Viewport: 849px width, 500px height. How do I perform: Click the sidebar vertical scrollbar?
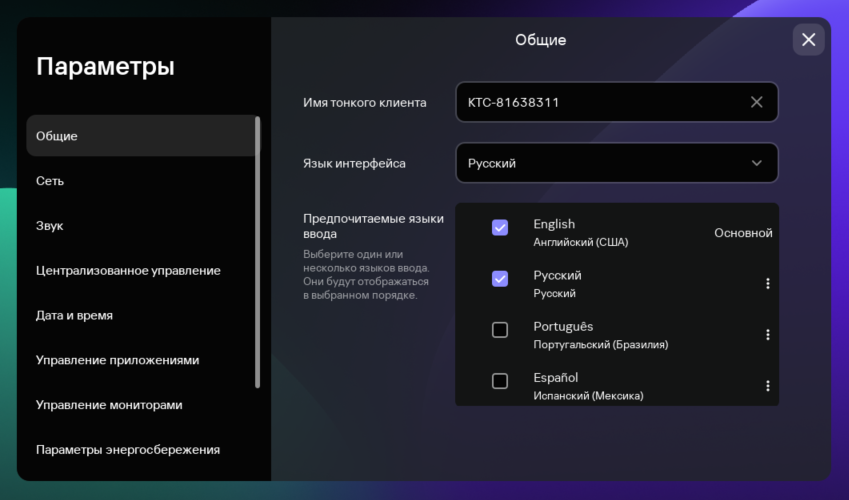coord(258,252)
